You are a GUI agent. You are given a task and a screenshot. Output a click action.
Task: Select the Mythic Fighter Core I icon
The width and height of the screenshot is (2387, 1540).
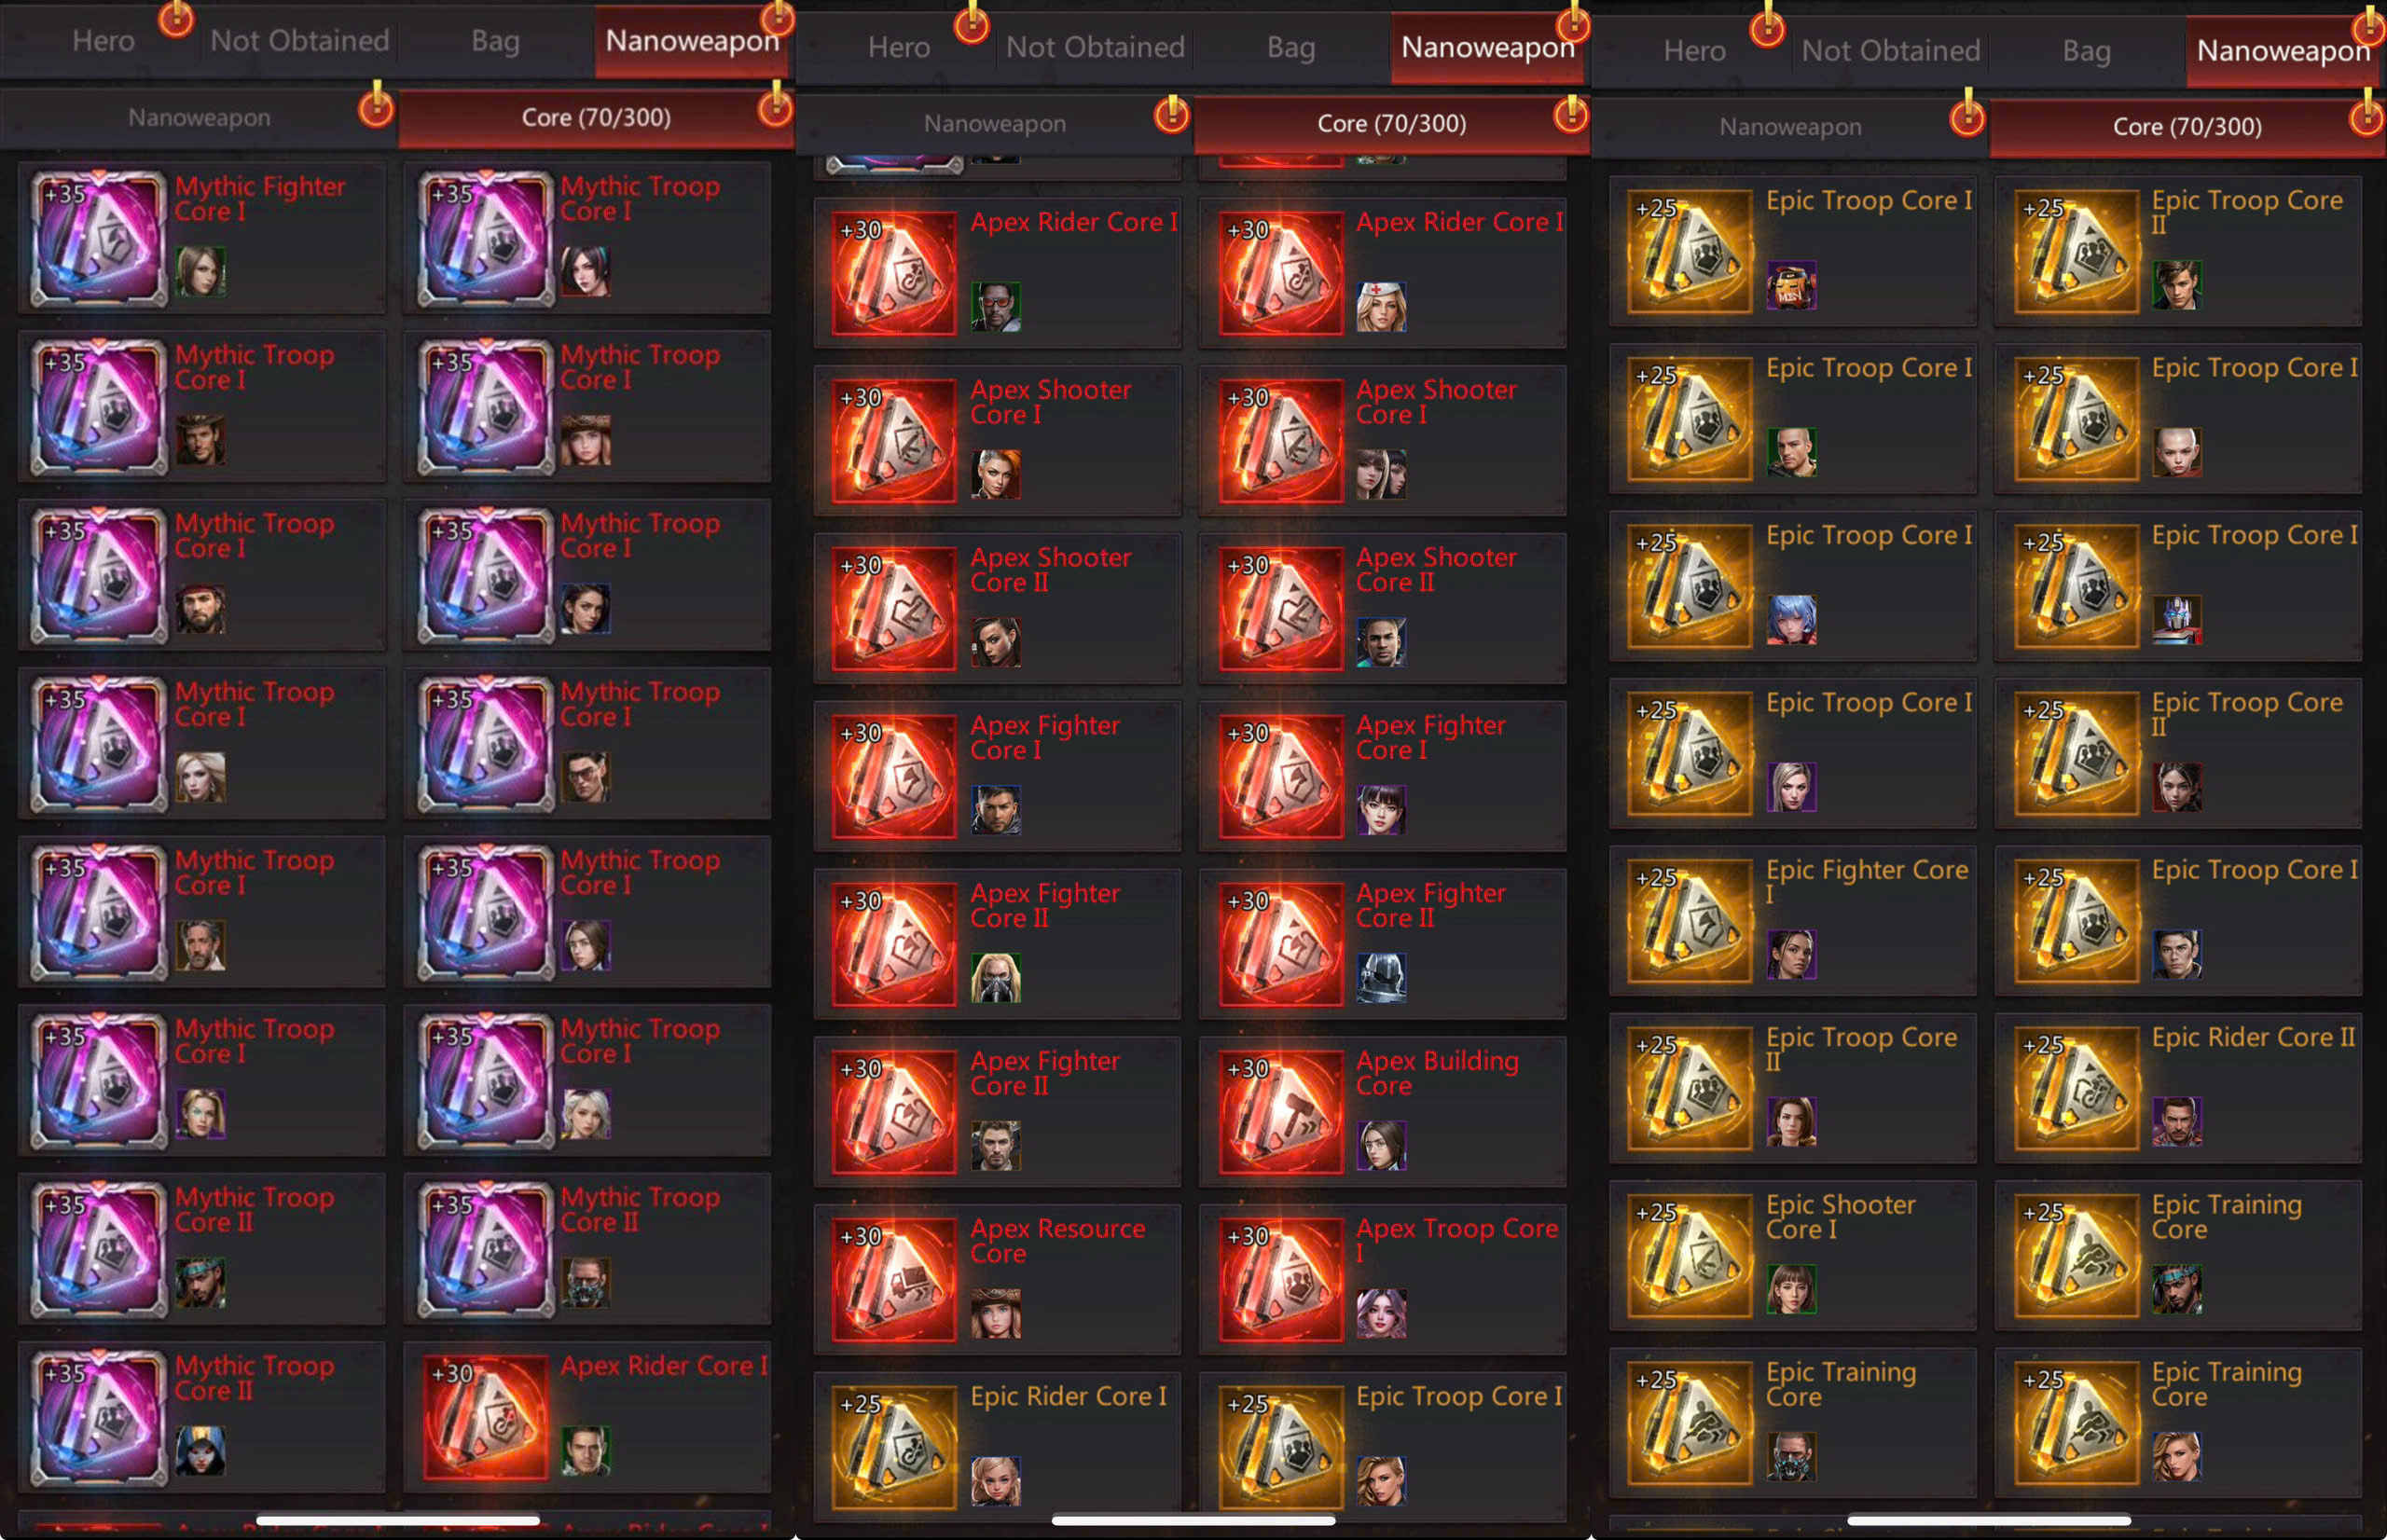[98, 238]
